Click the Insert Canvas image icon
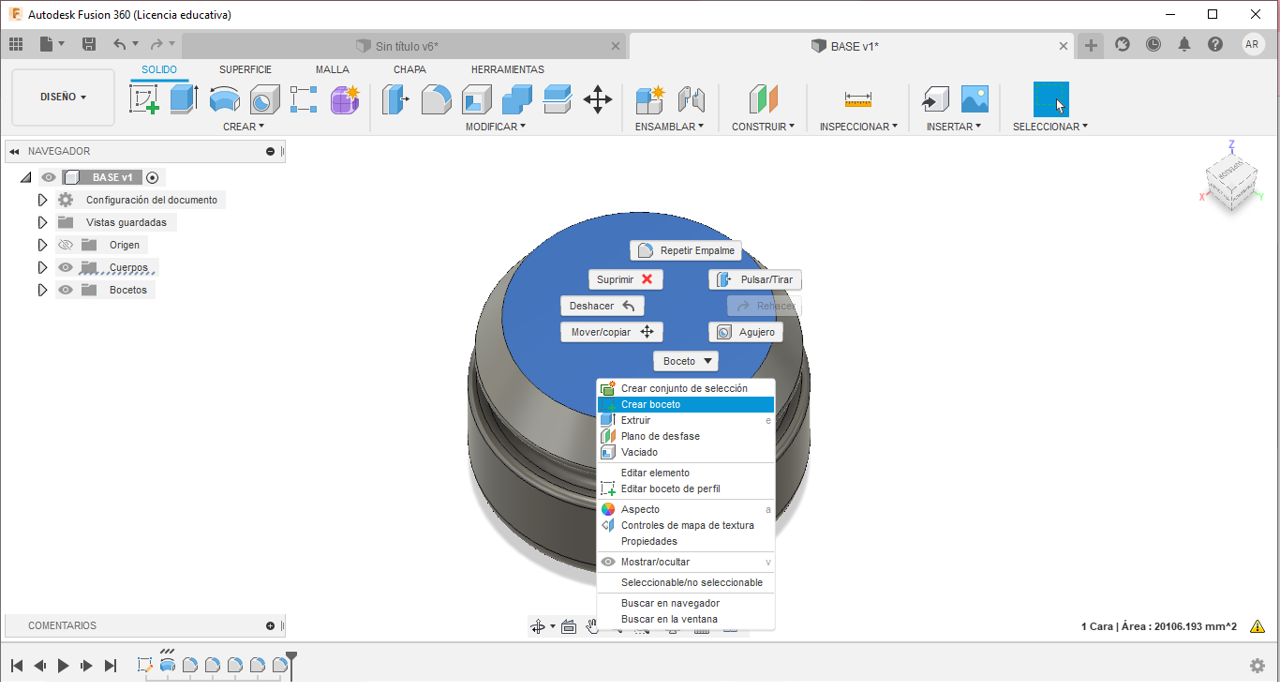The image size is (1280, 682). pyautogui.click(x=975, y=99)
